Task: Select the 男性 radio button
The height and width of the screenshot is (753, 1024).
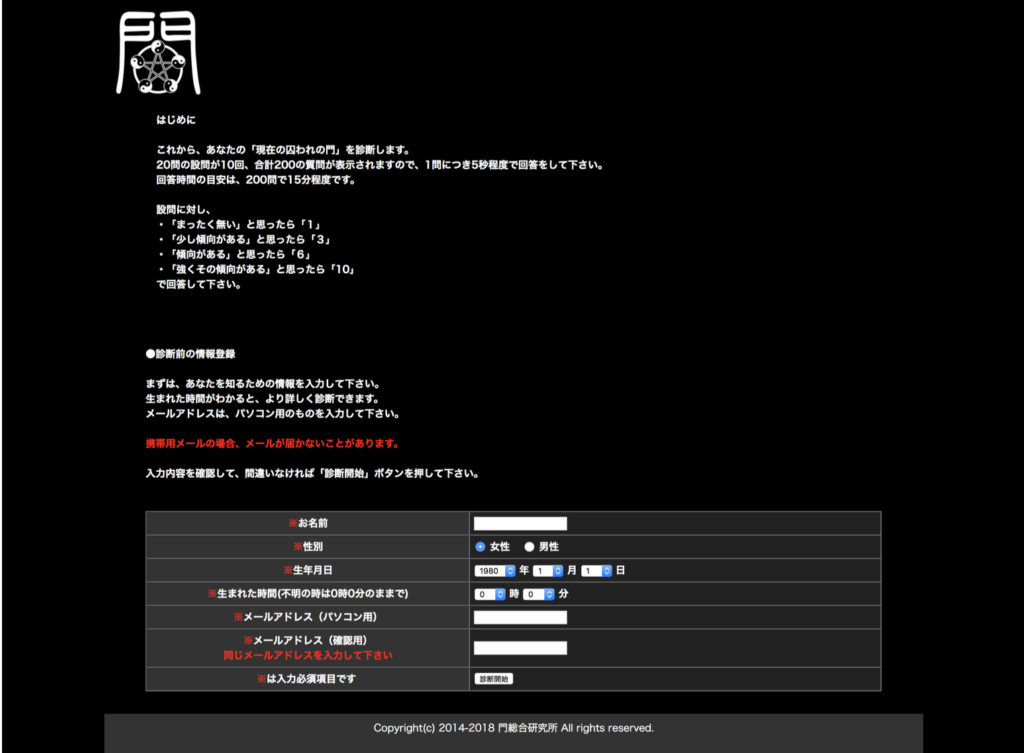Action: (530, 547)
